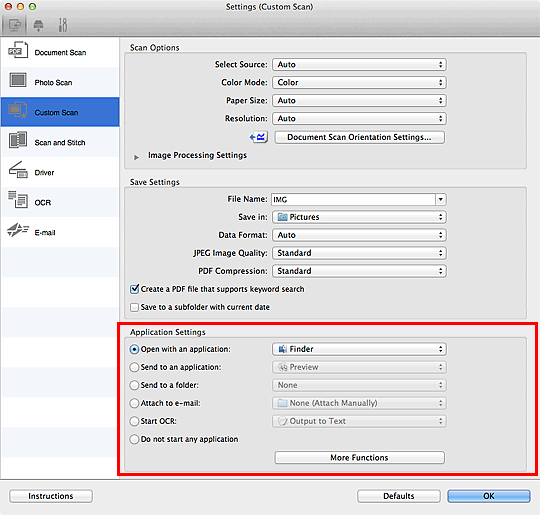Toggle Create a PDF file keyword search checkbox
The image size is (540, 515).
click(x=134, y=289)
